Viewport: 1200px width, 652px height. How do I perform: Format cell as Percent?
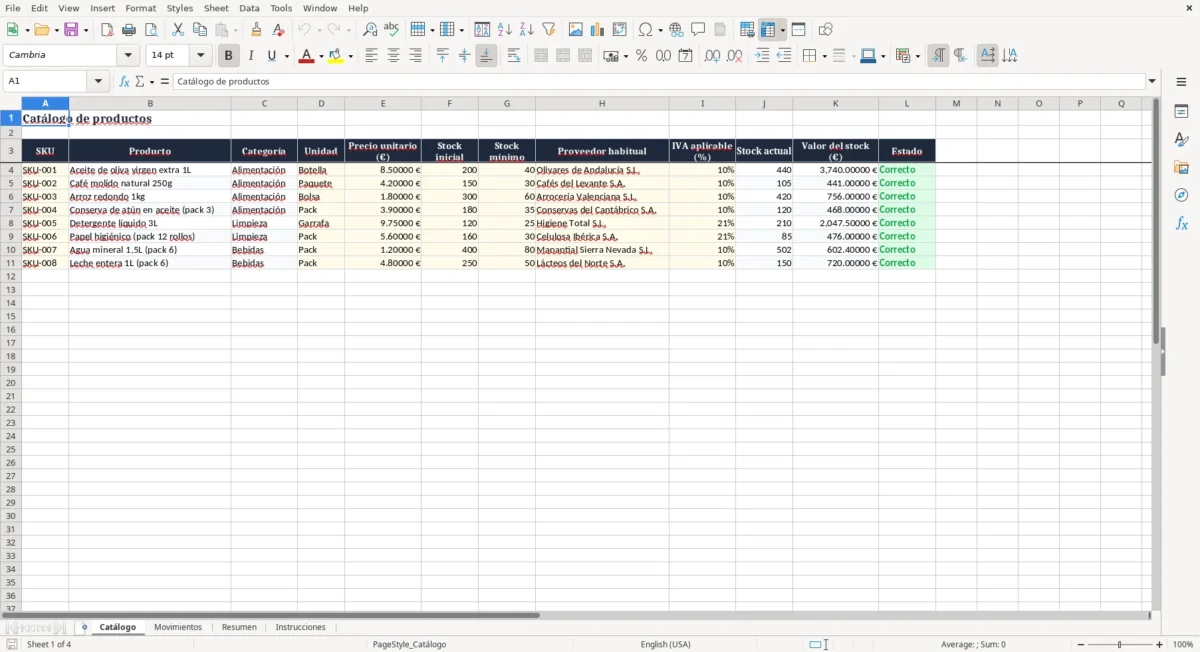642,56
